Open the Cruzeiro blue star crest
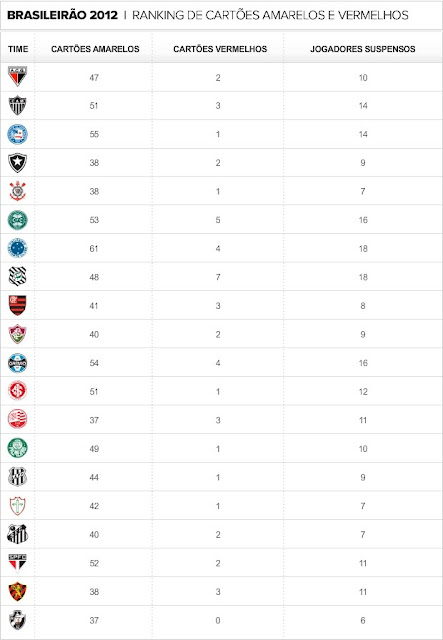The image size is (443, 640). 18,248
